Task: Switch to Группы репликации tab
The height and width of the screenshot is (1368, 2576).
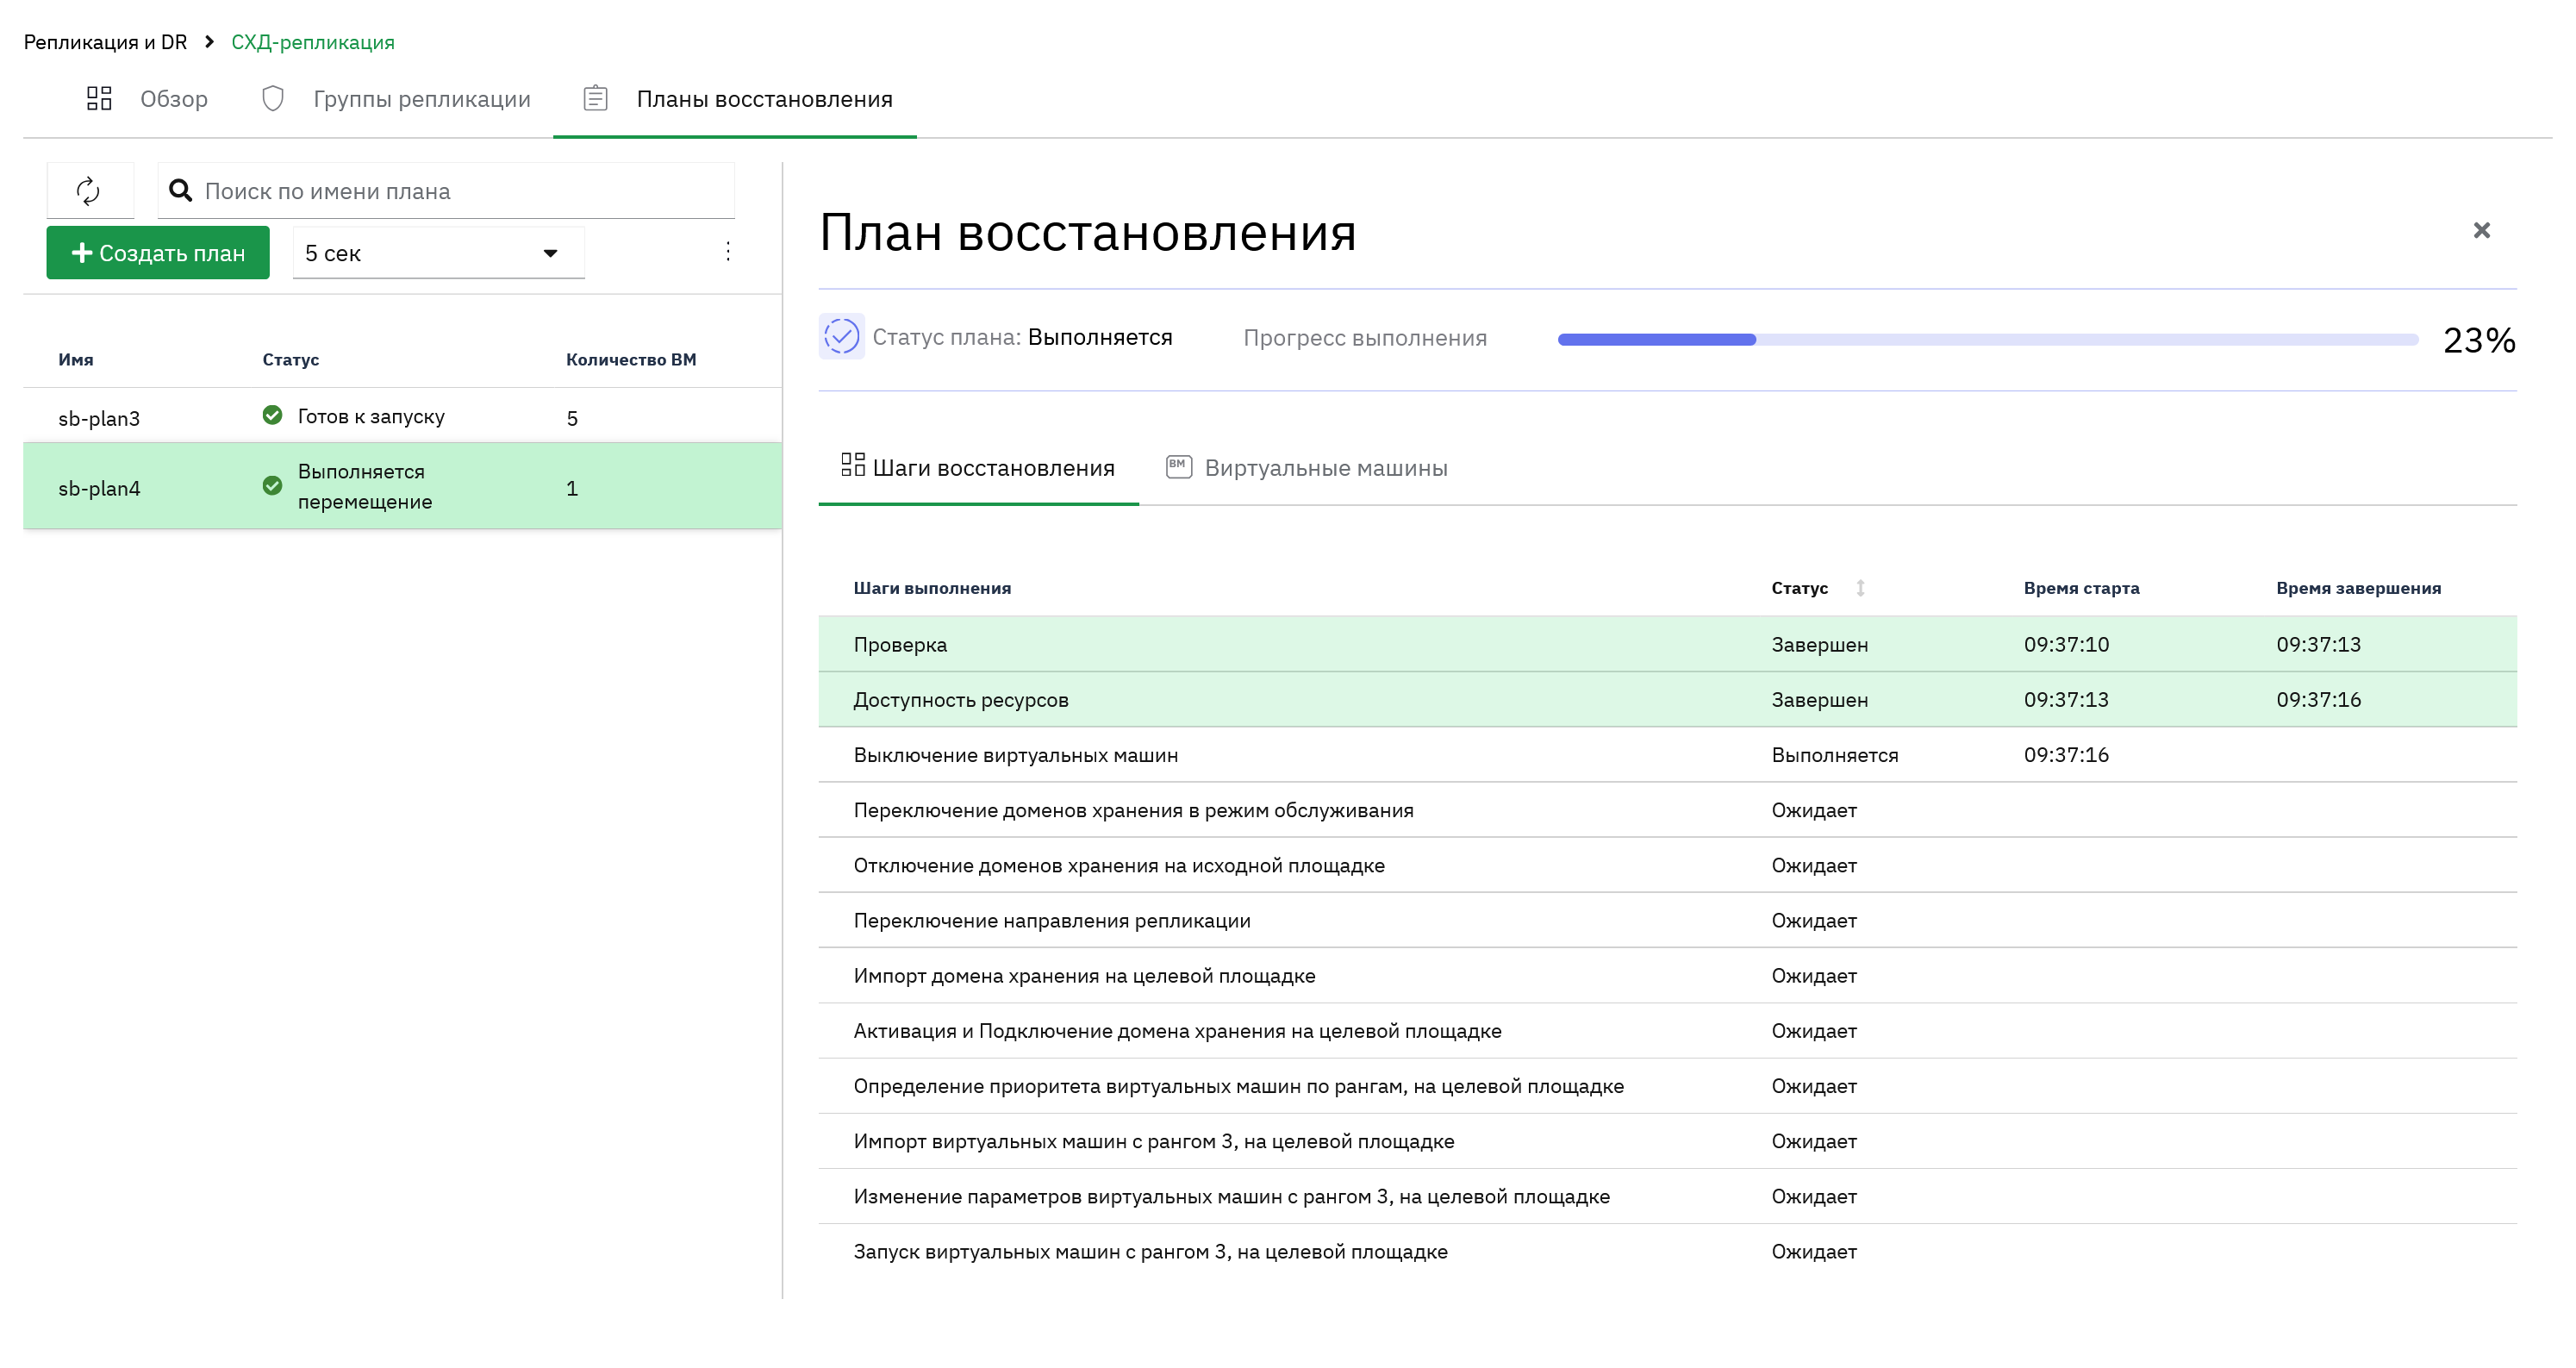Action: coord(396,99)
